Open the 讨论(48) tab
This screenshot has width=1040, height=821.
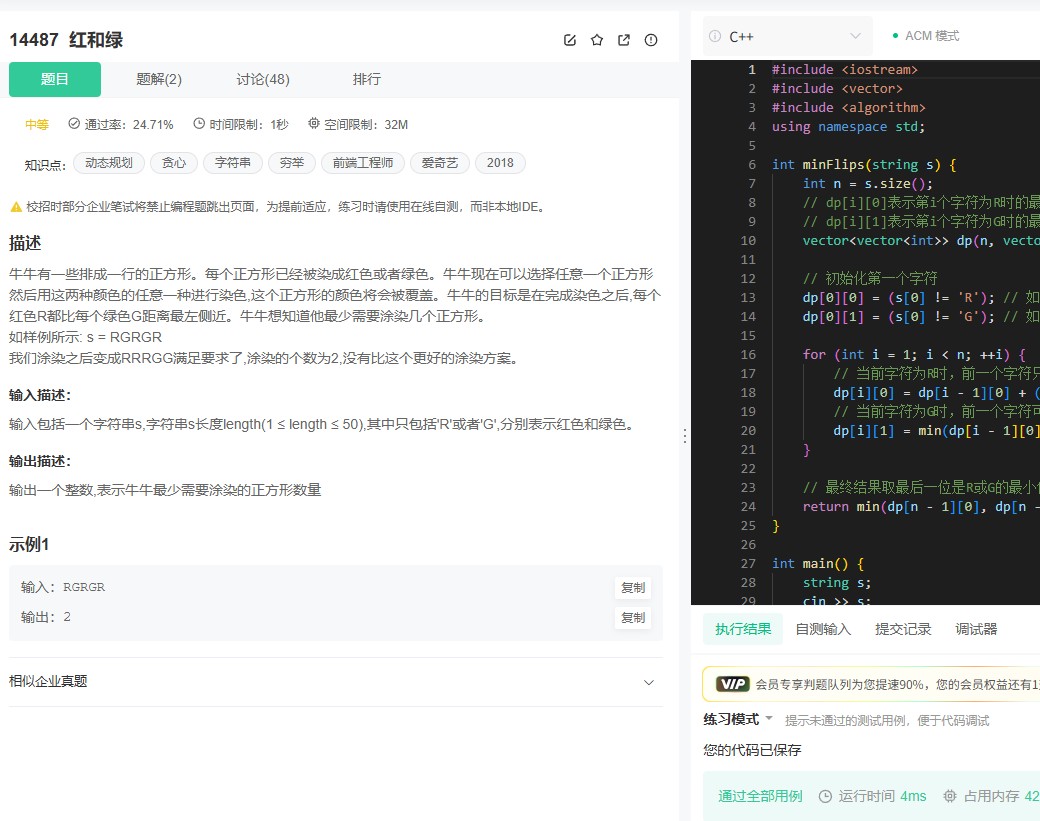click(262, 79)
